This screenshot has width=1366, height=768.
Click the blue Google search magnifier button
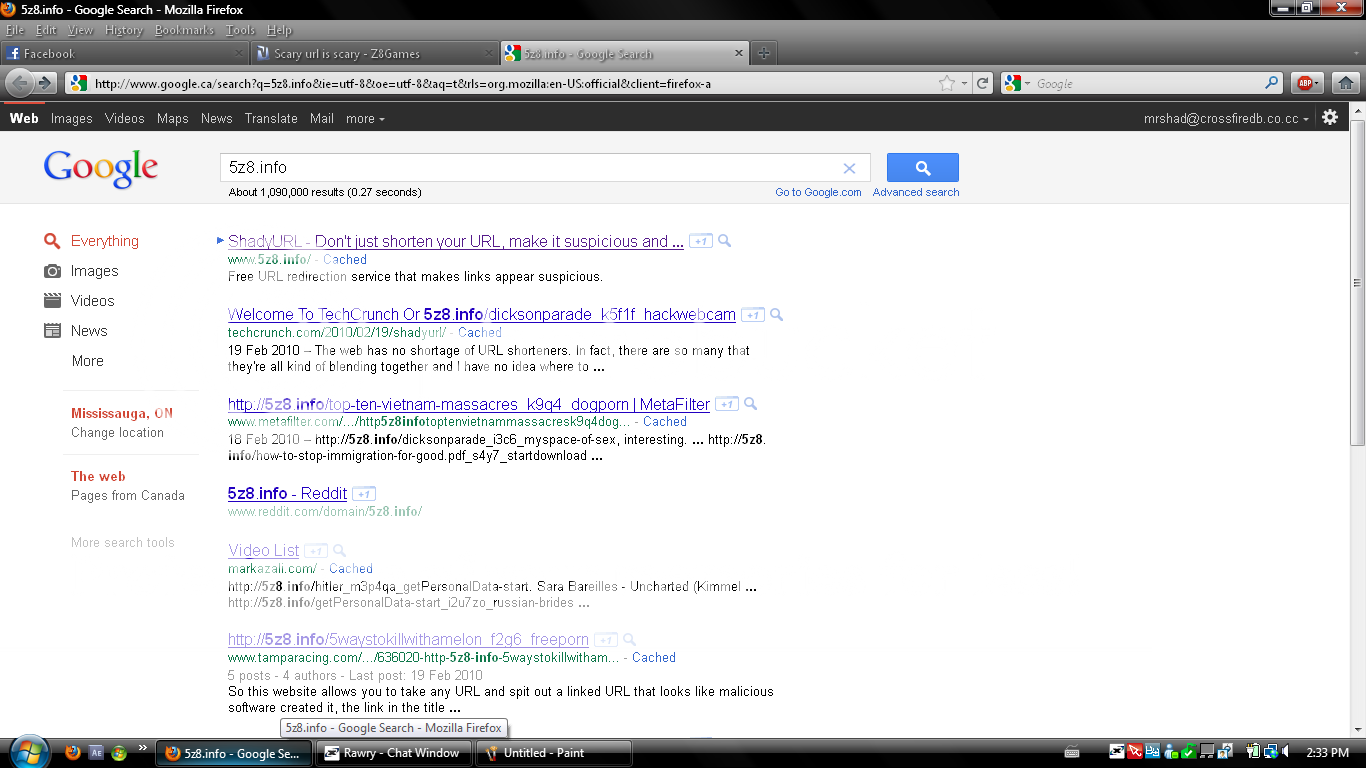pyautogui.click(x=922, y=167)
